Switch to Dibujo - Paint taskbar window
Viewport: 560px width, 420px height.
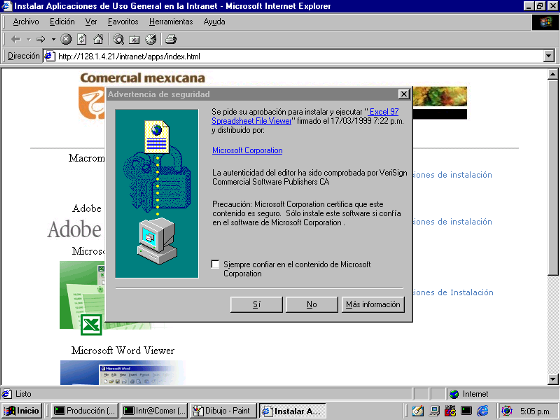[x=223, y=411]
